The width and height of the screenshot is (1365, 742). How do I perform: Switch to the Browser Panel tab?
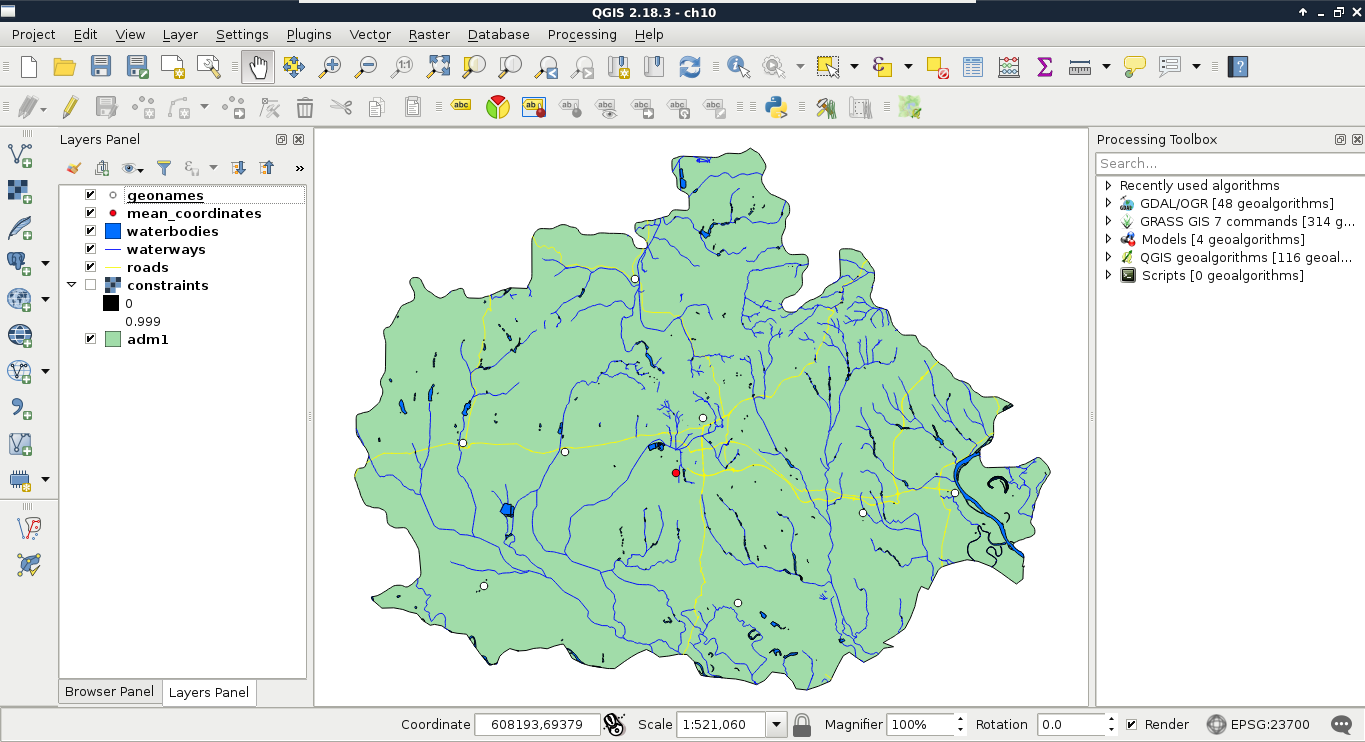(x=109, y=691)
